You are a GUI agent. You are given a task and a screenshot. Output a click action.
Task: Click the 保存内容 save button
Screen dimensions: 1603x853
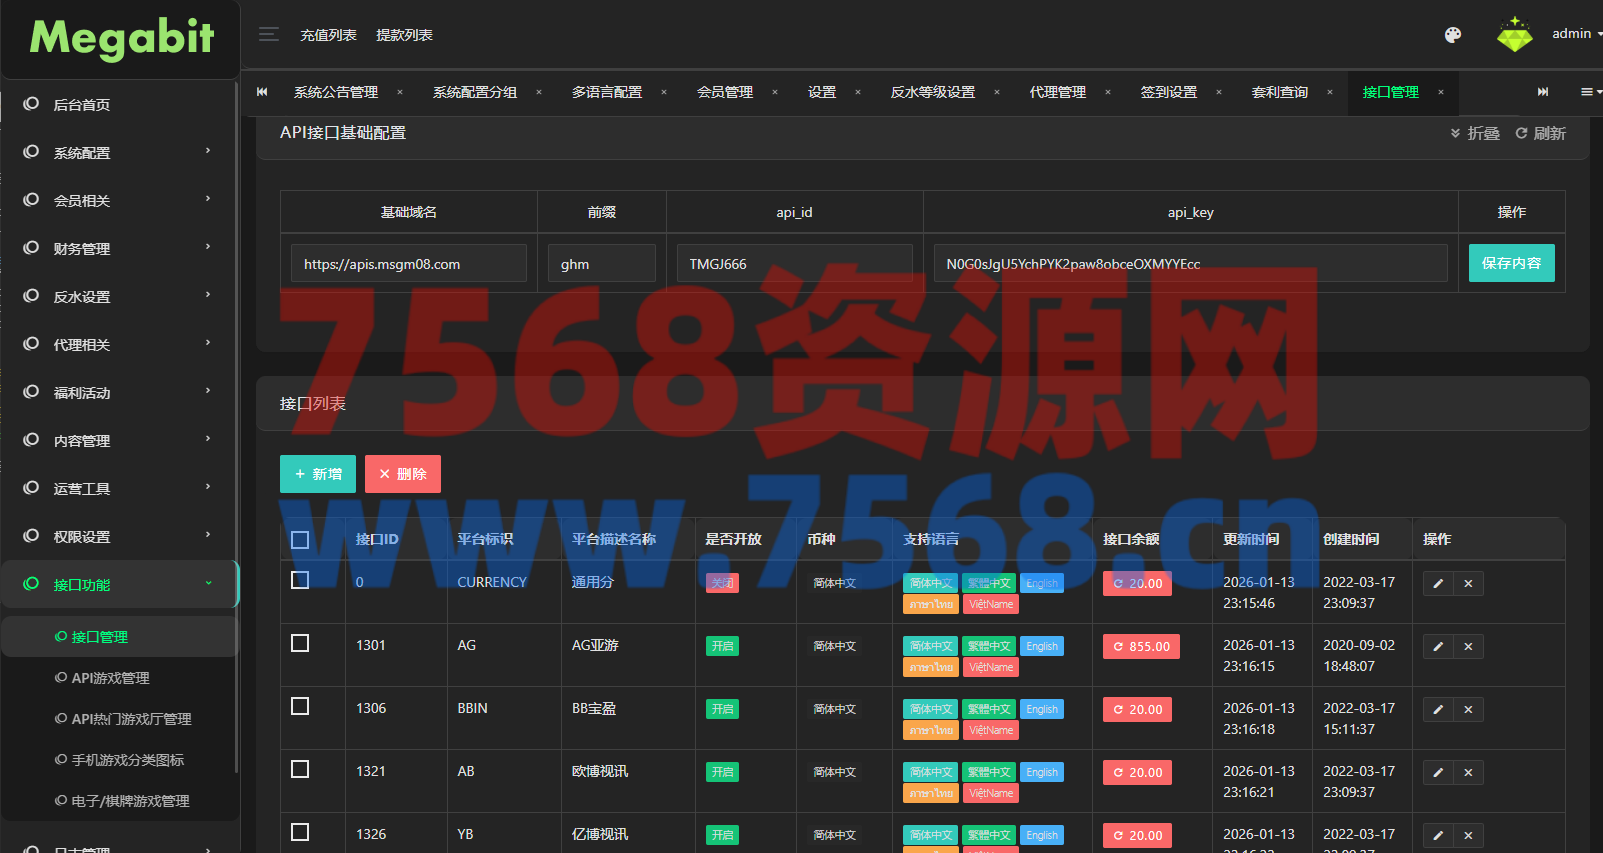pos(1511,263)
